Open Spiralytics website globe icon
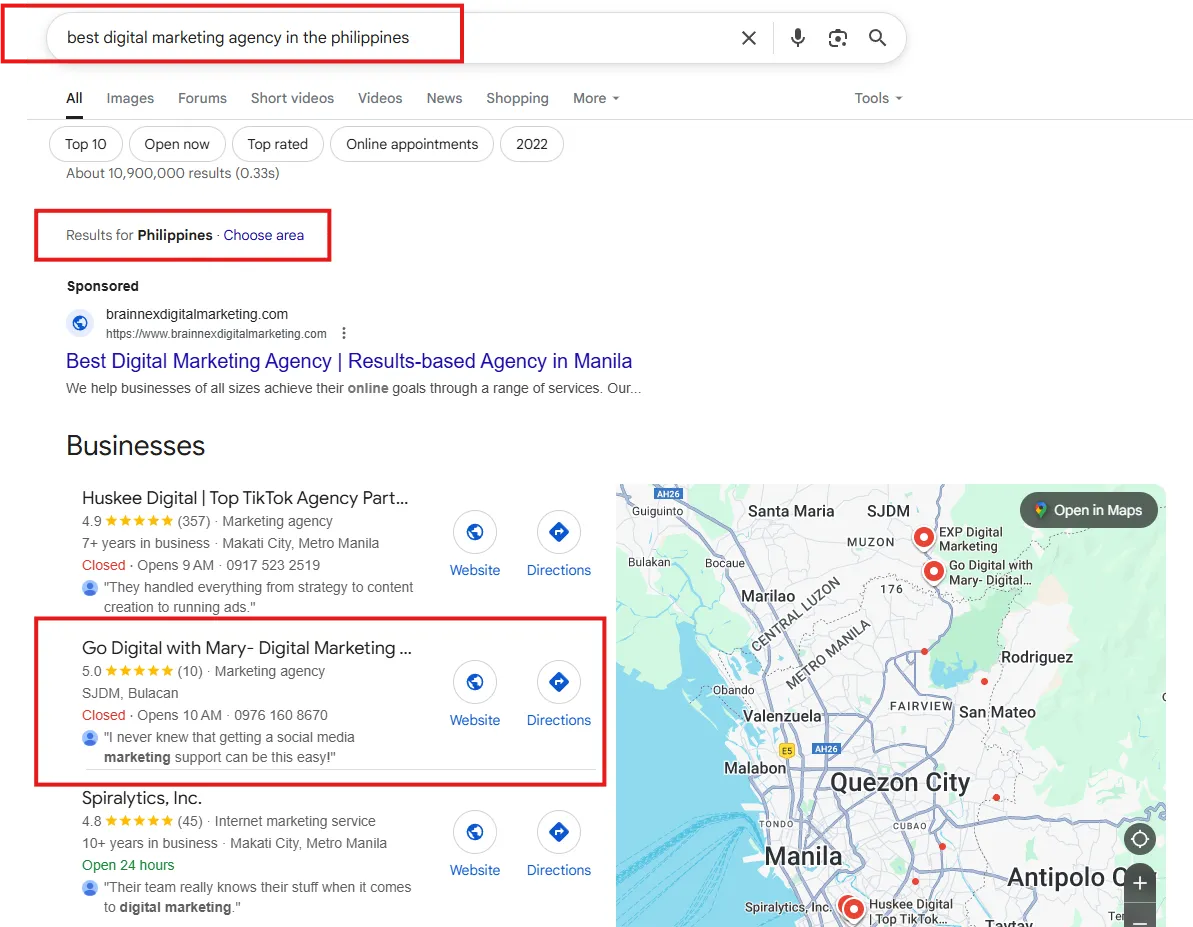Viewport: 1193px width, 927px height. click(475, 833)
